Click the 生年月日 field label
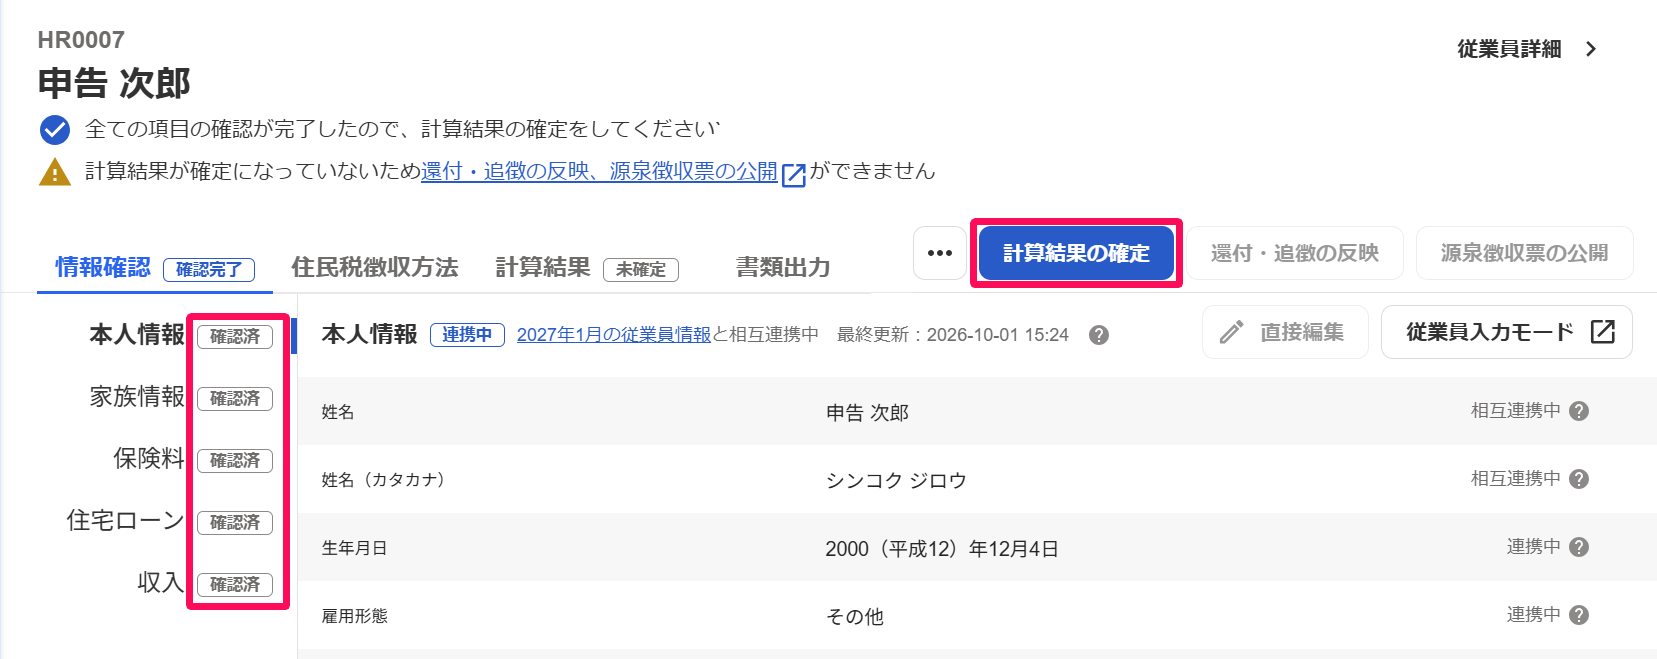 click(354, 548)
